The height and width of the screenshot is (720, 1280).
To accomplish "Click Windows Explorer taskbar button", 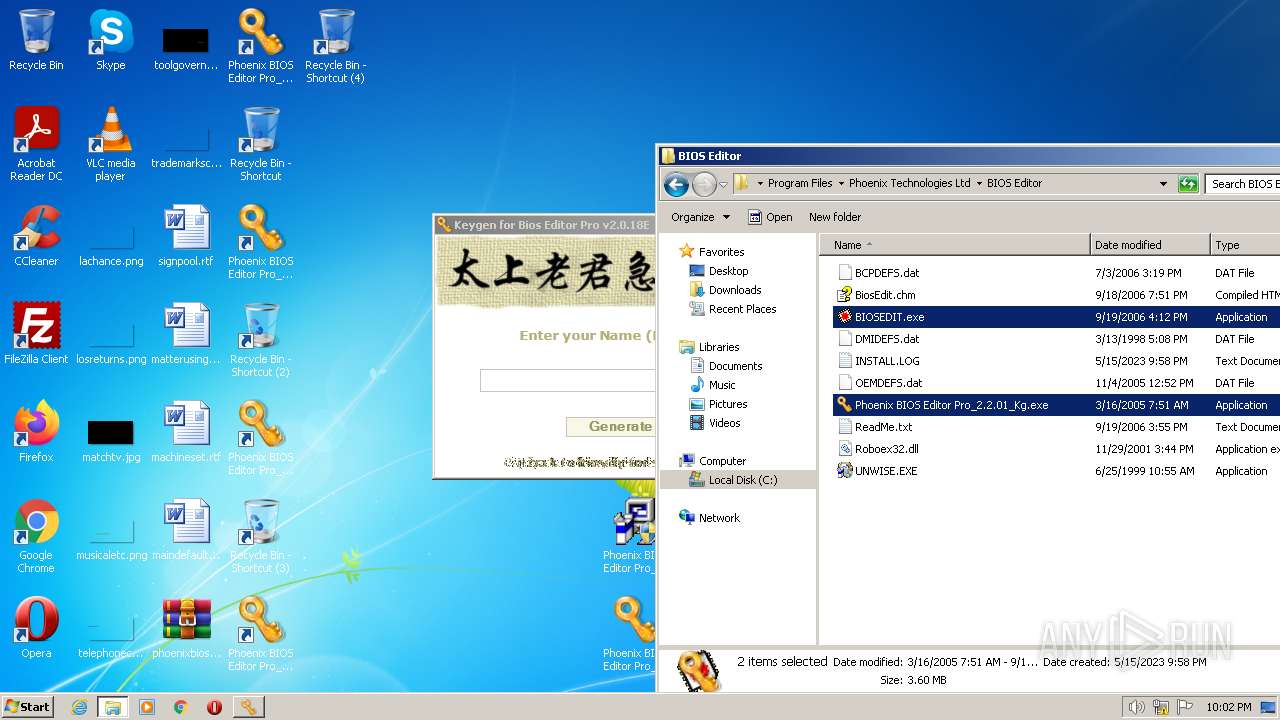I will [113, 707].
